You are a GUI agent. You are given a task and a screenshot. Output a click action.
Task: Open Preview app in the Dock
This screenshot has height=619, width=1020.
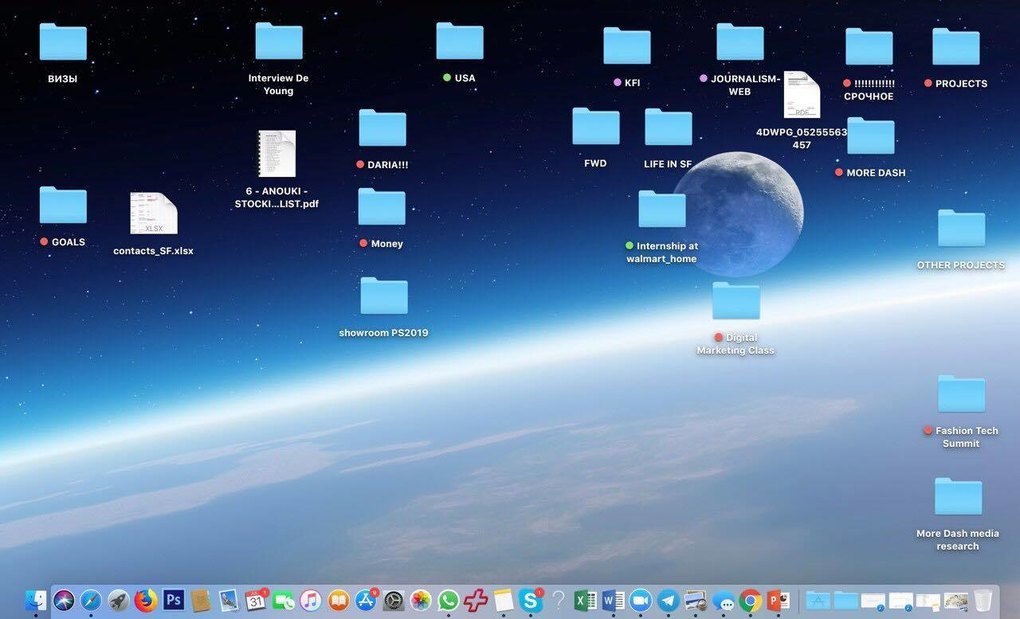(x=695, y=600)
